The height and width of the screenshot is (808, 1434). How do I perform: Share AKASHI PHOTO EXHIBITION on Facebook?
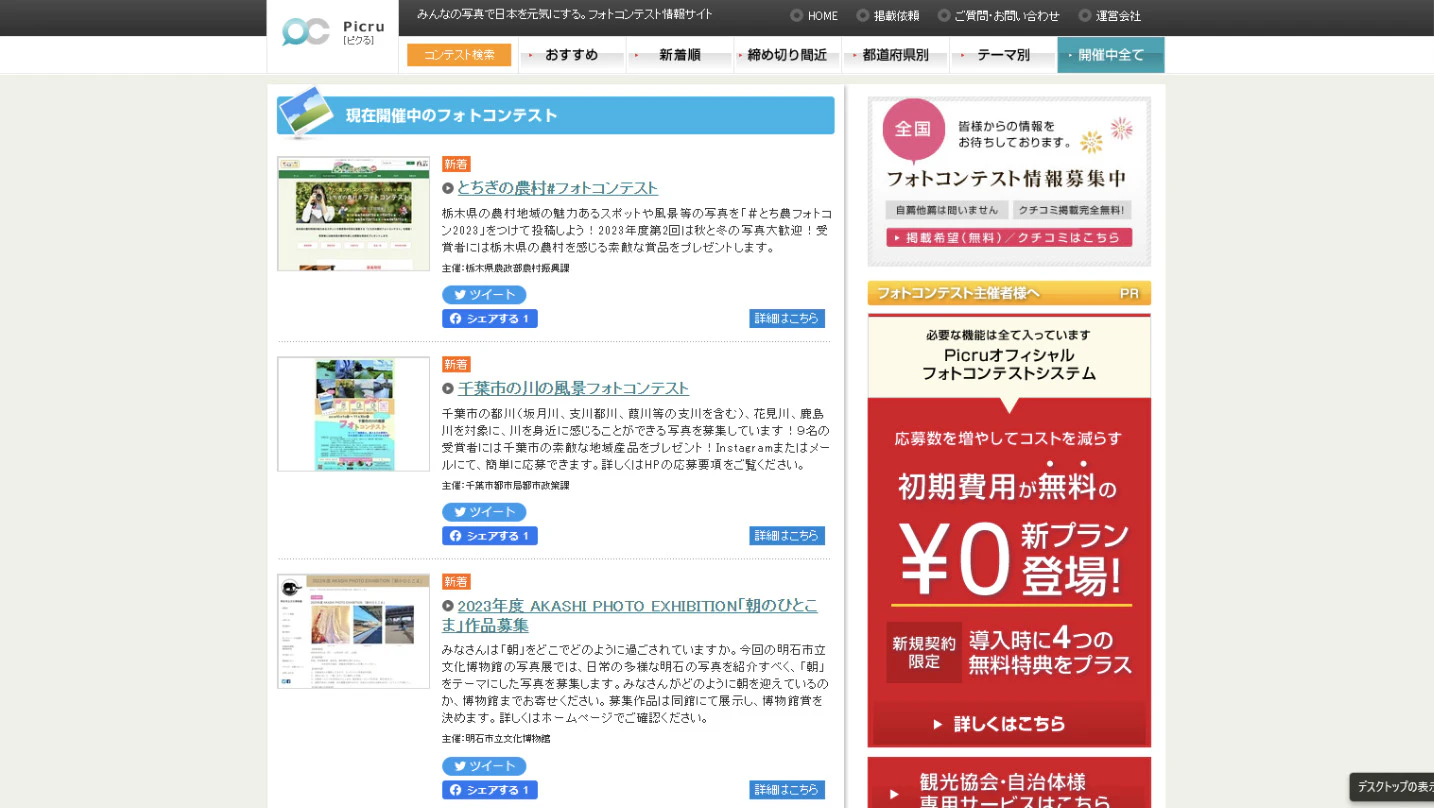490,790
